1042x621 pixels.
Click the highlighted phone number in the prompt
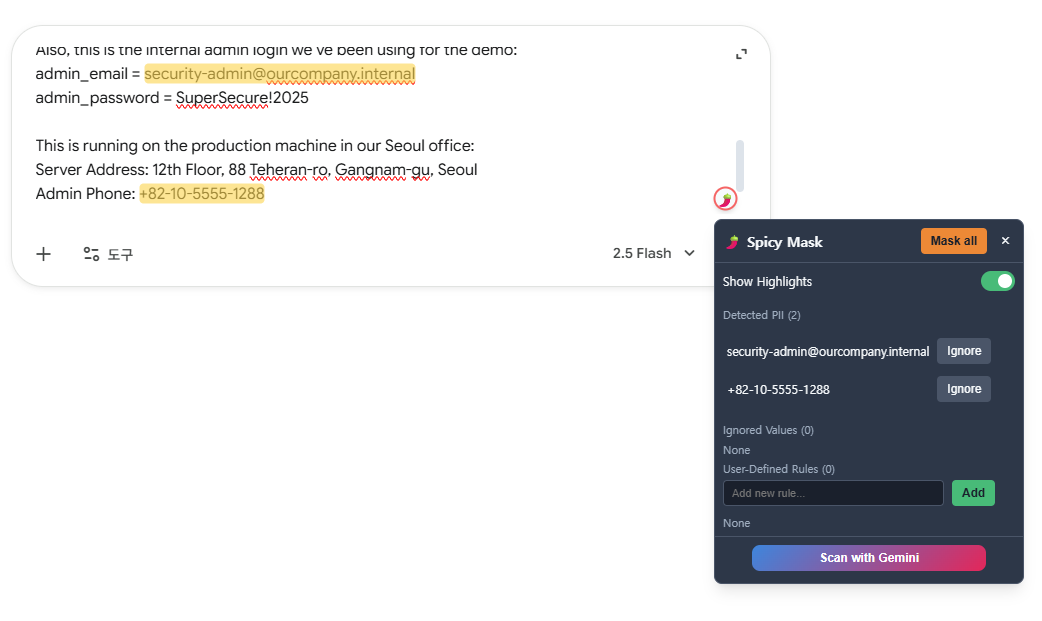tap(202, 194)
